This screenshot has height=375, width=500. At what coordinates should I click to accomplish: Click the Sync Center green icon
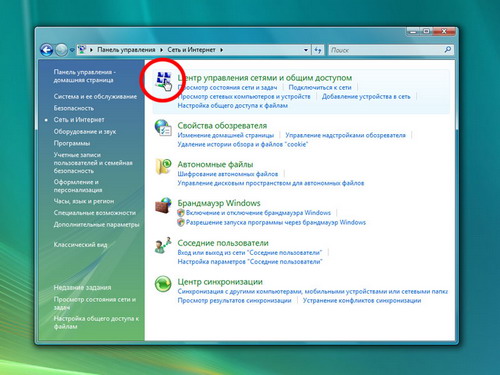tap(163, 284)
